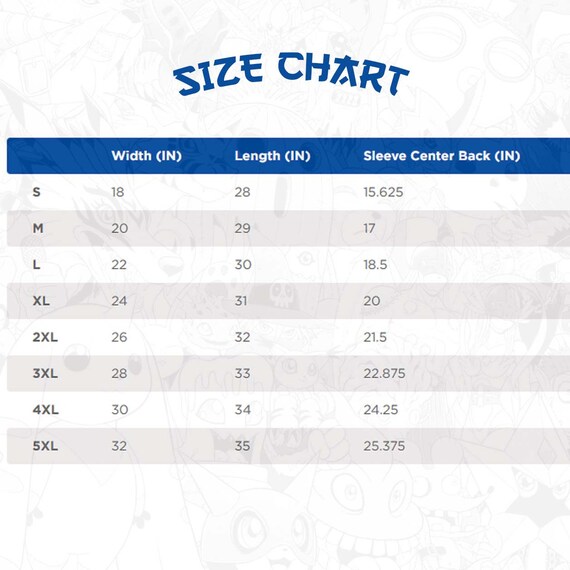Click the Size Chart title
This screenshot has width=570, height=570.
tap(291, 74)
